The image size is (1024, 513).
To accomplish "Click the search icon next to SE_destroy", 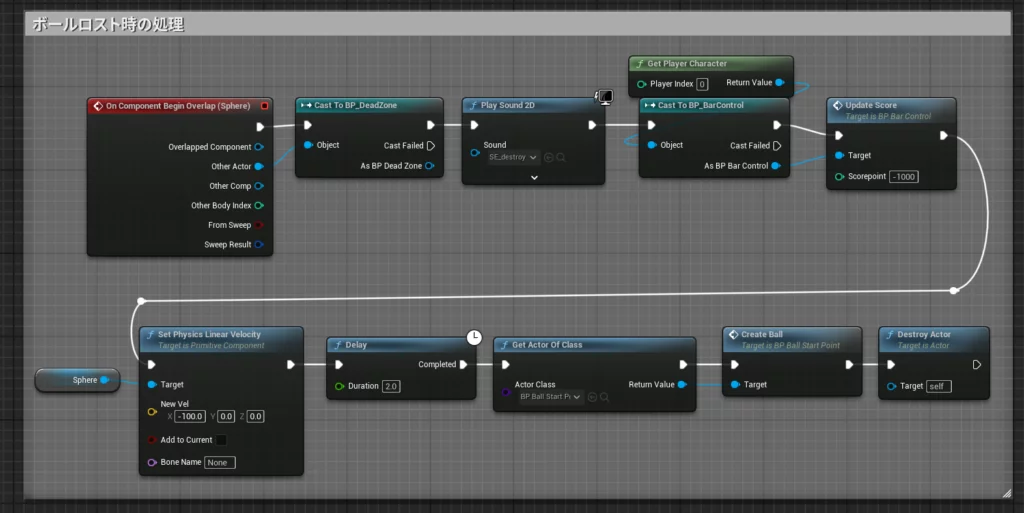I will coord(561,157).
